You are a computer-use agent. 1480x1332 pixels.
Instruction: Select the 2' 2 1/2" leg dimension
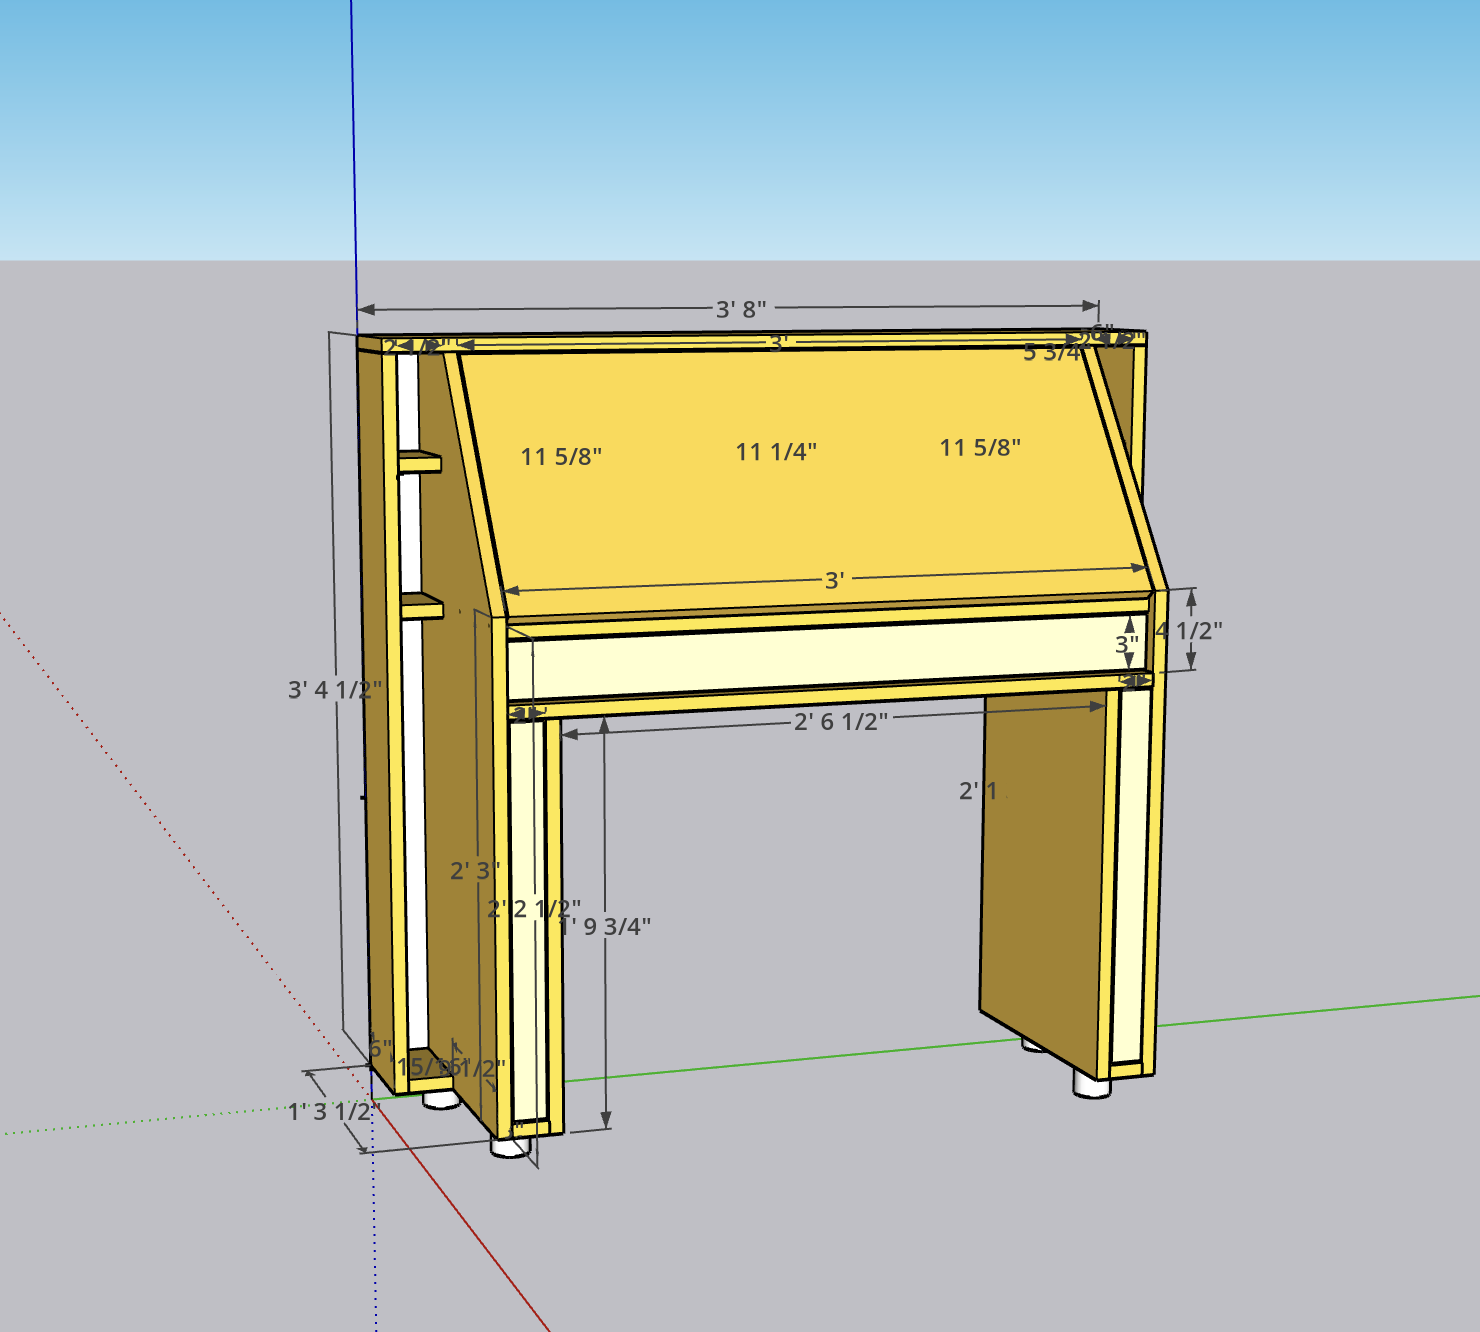tap(534, 908)
